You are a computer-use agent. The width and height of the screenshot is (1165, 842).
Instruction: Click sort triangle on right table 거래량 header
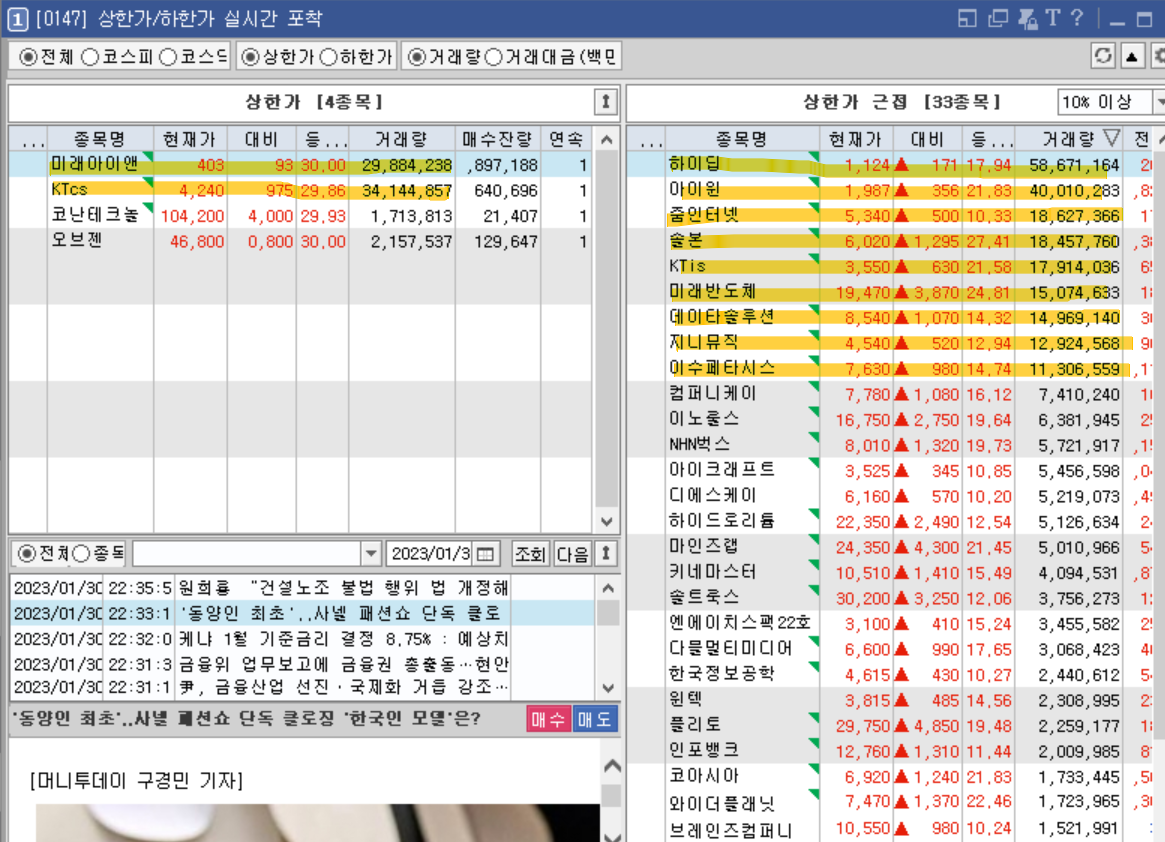pyautogui.click(x=1112, y=138)
